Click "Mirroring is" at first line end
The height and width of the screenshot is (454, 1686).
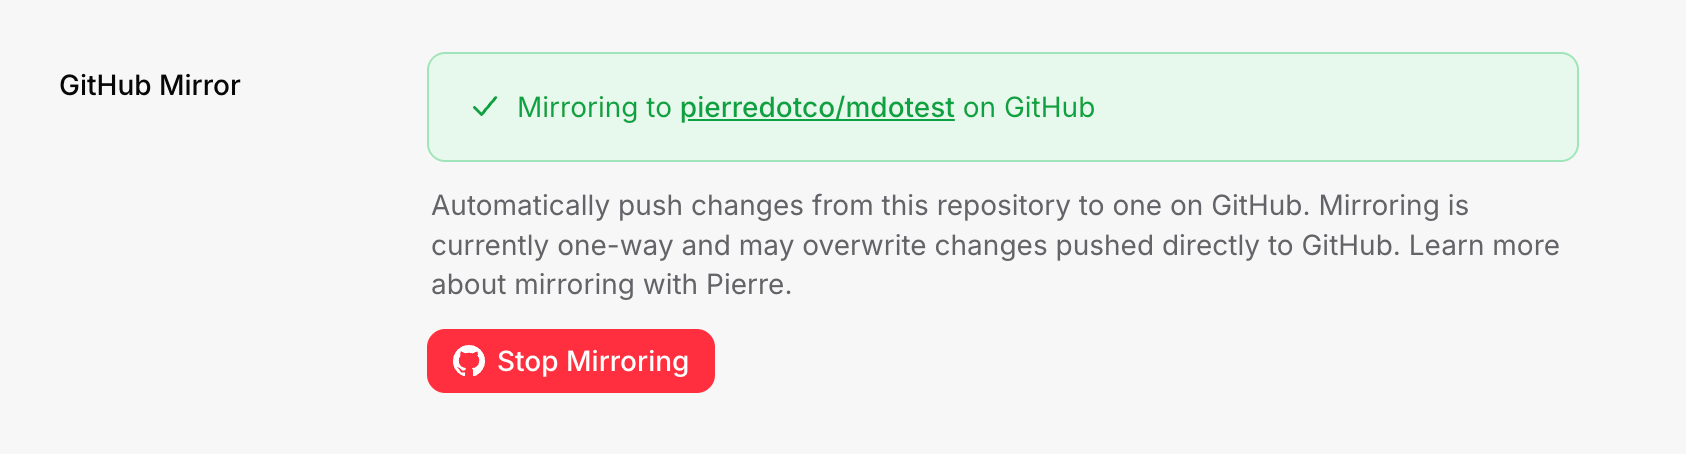[1393, 206]
